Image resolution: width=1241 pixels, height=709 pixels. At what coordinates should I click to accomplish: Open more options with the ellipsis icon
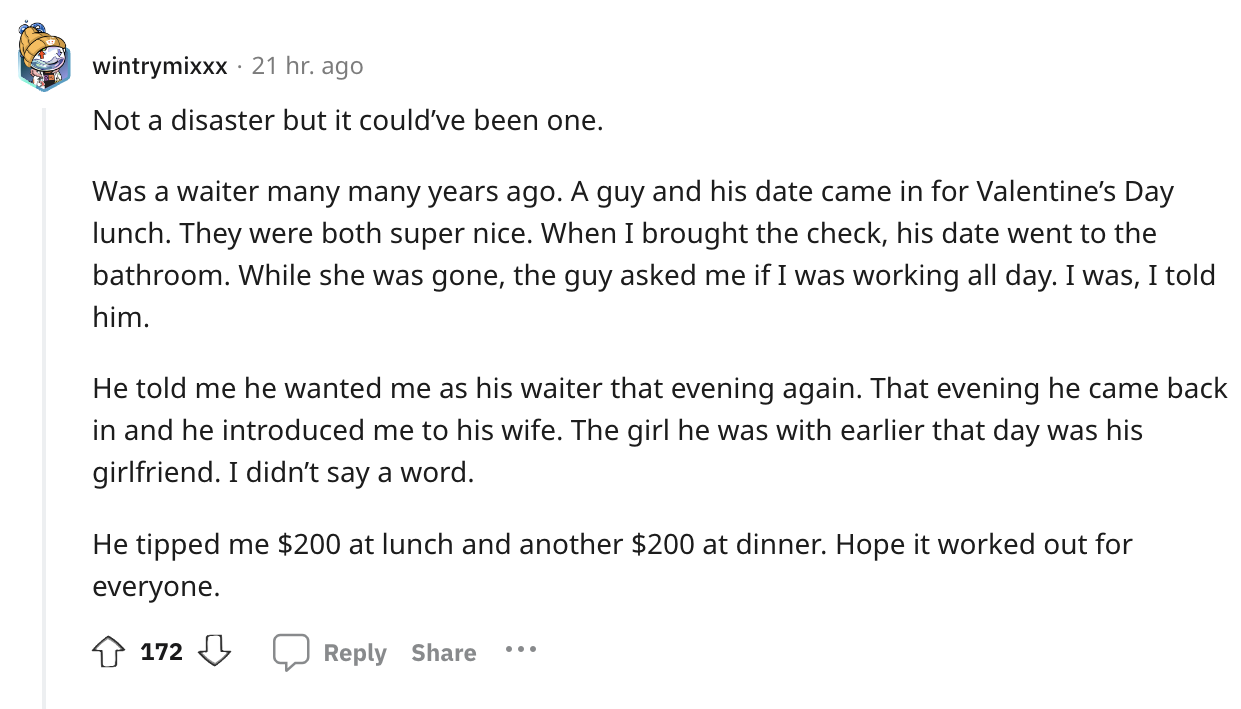(x=521, y=649)
